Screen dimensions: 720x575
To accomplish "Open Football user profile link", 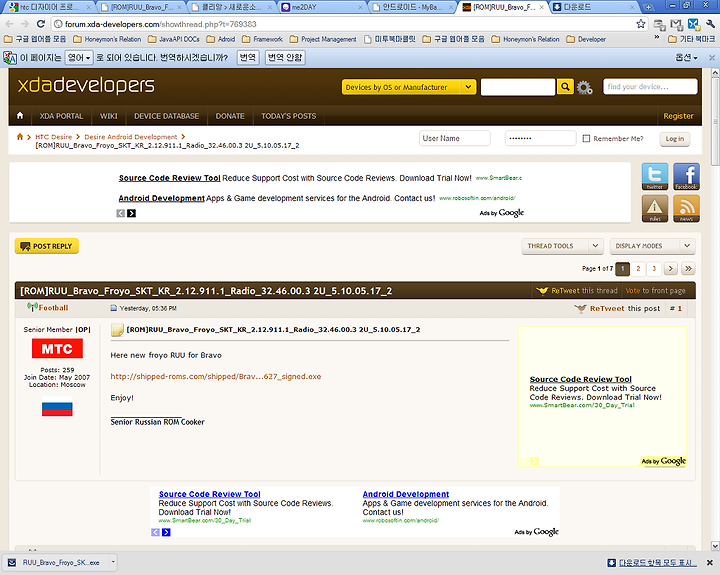I will pos(53,308).
